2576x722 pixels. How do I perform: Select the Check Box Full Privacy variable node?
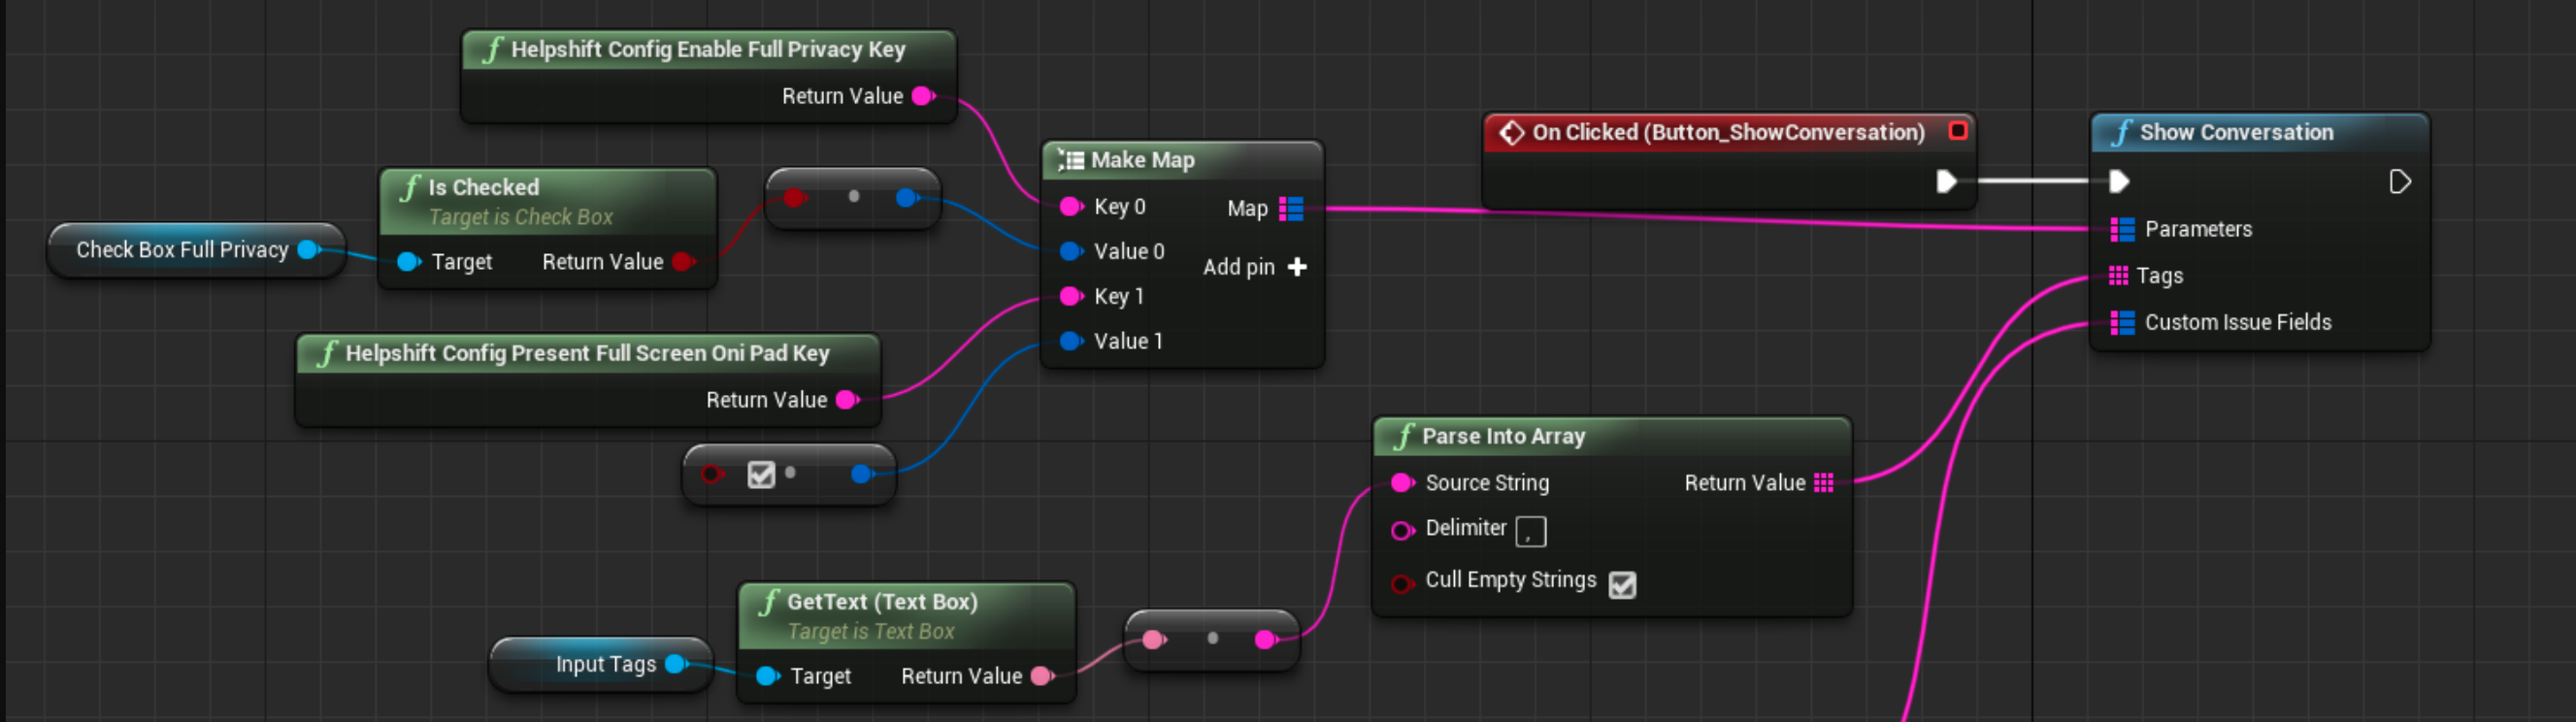(182, 250)
